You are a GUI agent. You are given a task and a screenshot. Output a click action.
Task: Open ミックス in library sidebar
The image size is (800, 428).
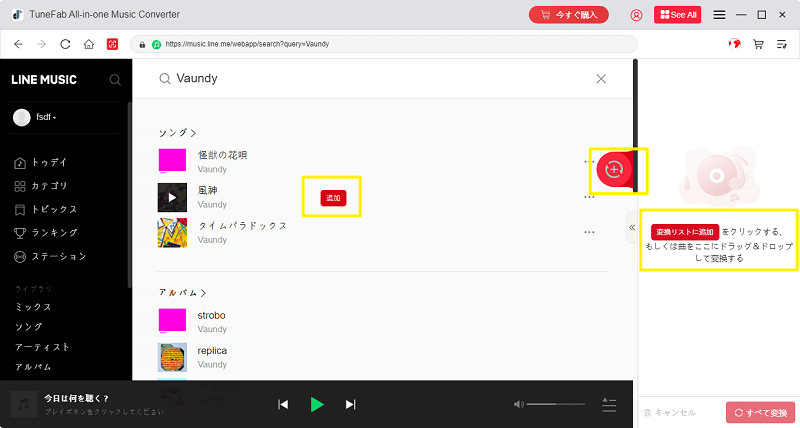tap(33, 307)
